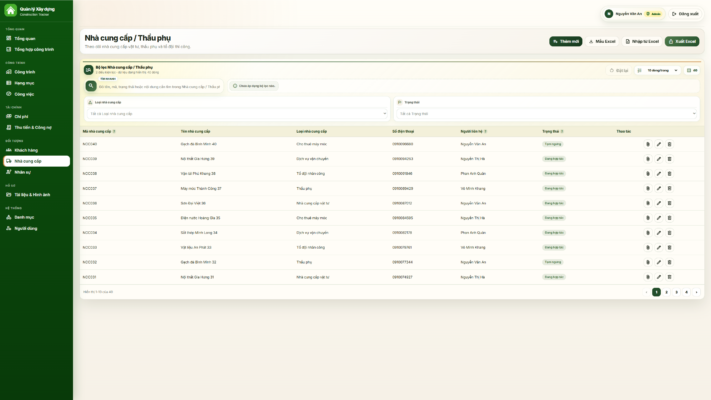Viewport: 711px width, 400px height.
Task: Click the green search magnifier icon
Action: coord(91,86)
